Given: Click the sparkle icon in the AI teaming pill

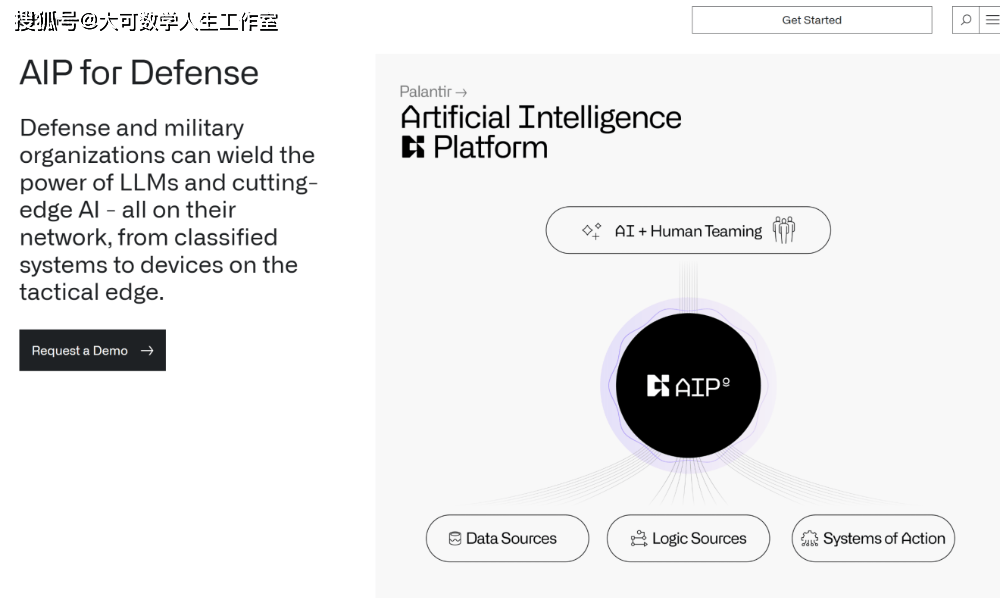Looking at the screenshot, I should pos(592,231).
